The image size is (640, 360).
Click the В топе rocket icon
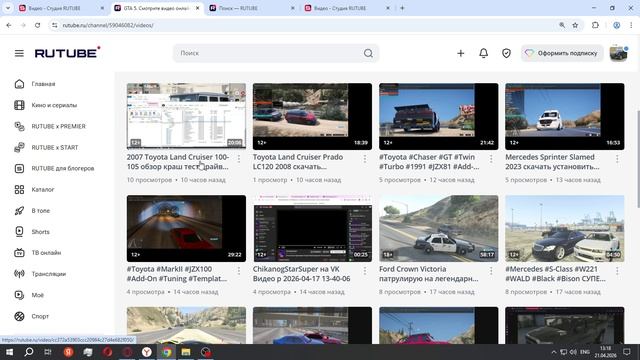(19, 211)
